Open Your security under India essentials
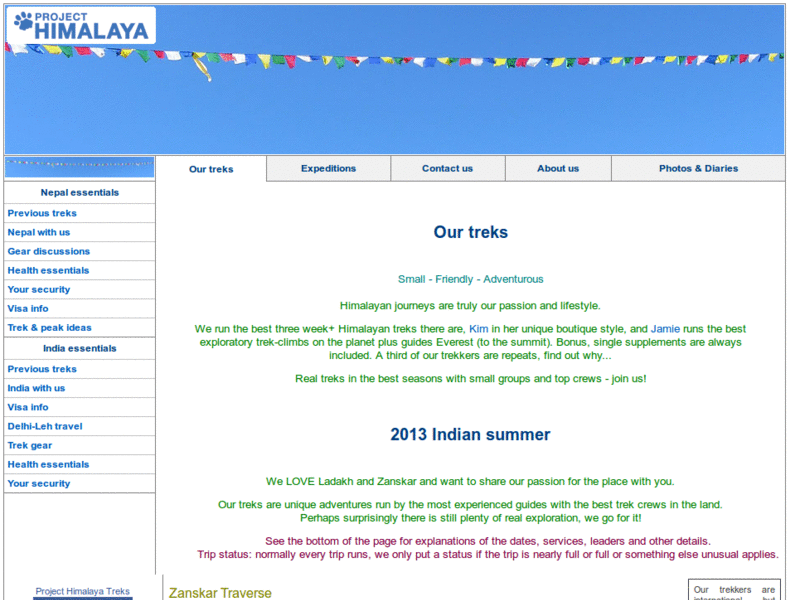800x600 pixels. [x=39, y=484]
